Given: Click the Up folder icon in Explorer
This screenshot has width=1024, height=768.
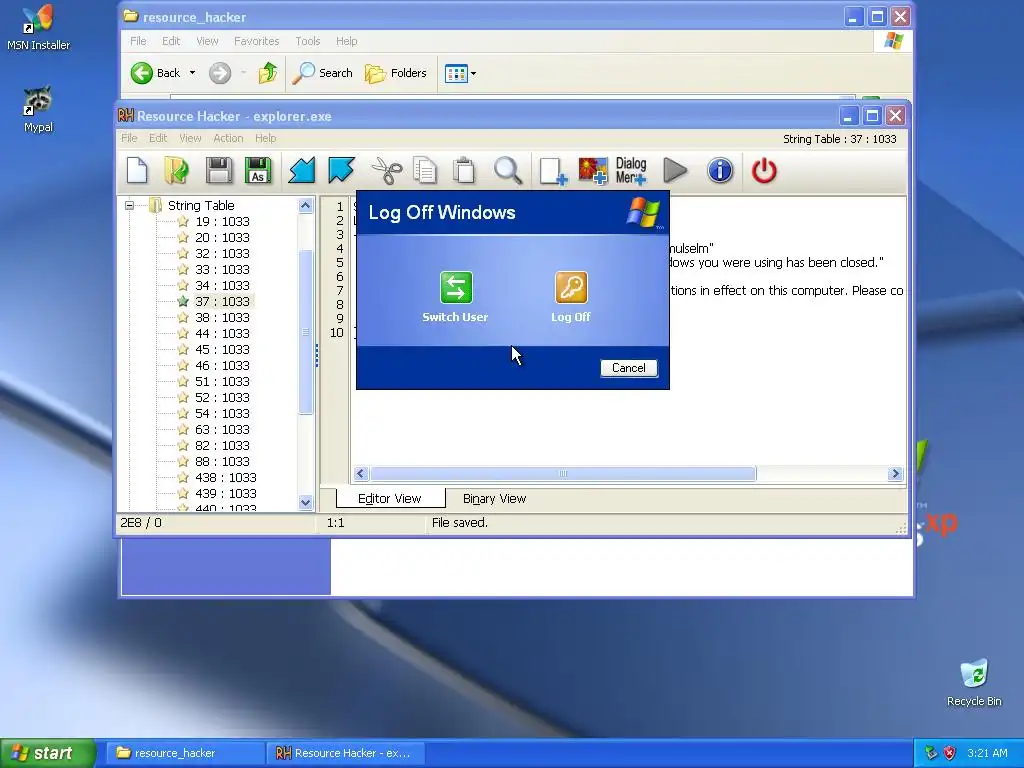Looking at the screenshot, I should [268, 73].
